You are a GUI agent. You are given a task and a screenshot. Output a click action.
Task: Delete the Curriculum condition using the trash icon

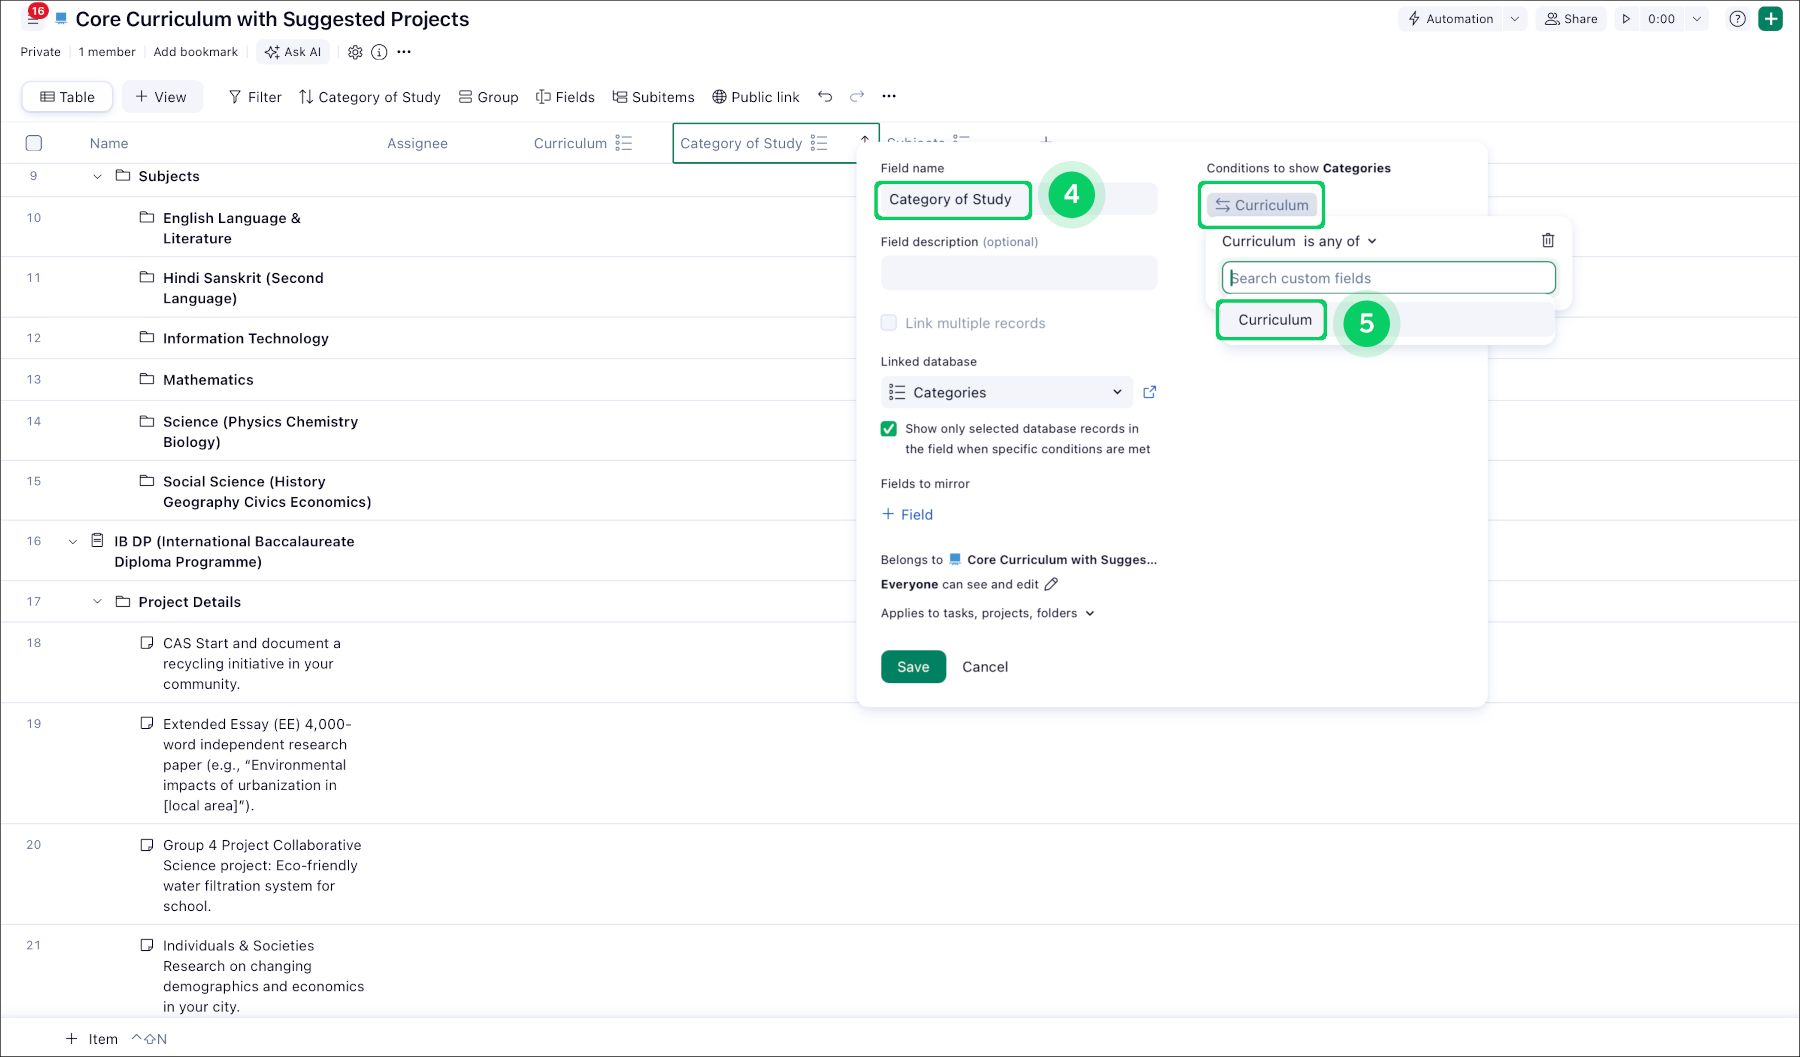click(x=1548, y=240)
